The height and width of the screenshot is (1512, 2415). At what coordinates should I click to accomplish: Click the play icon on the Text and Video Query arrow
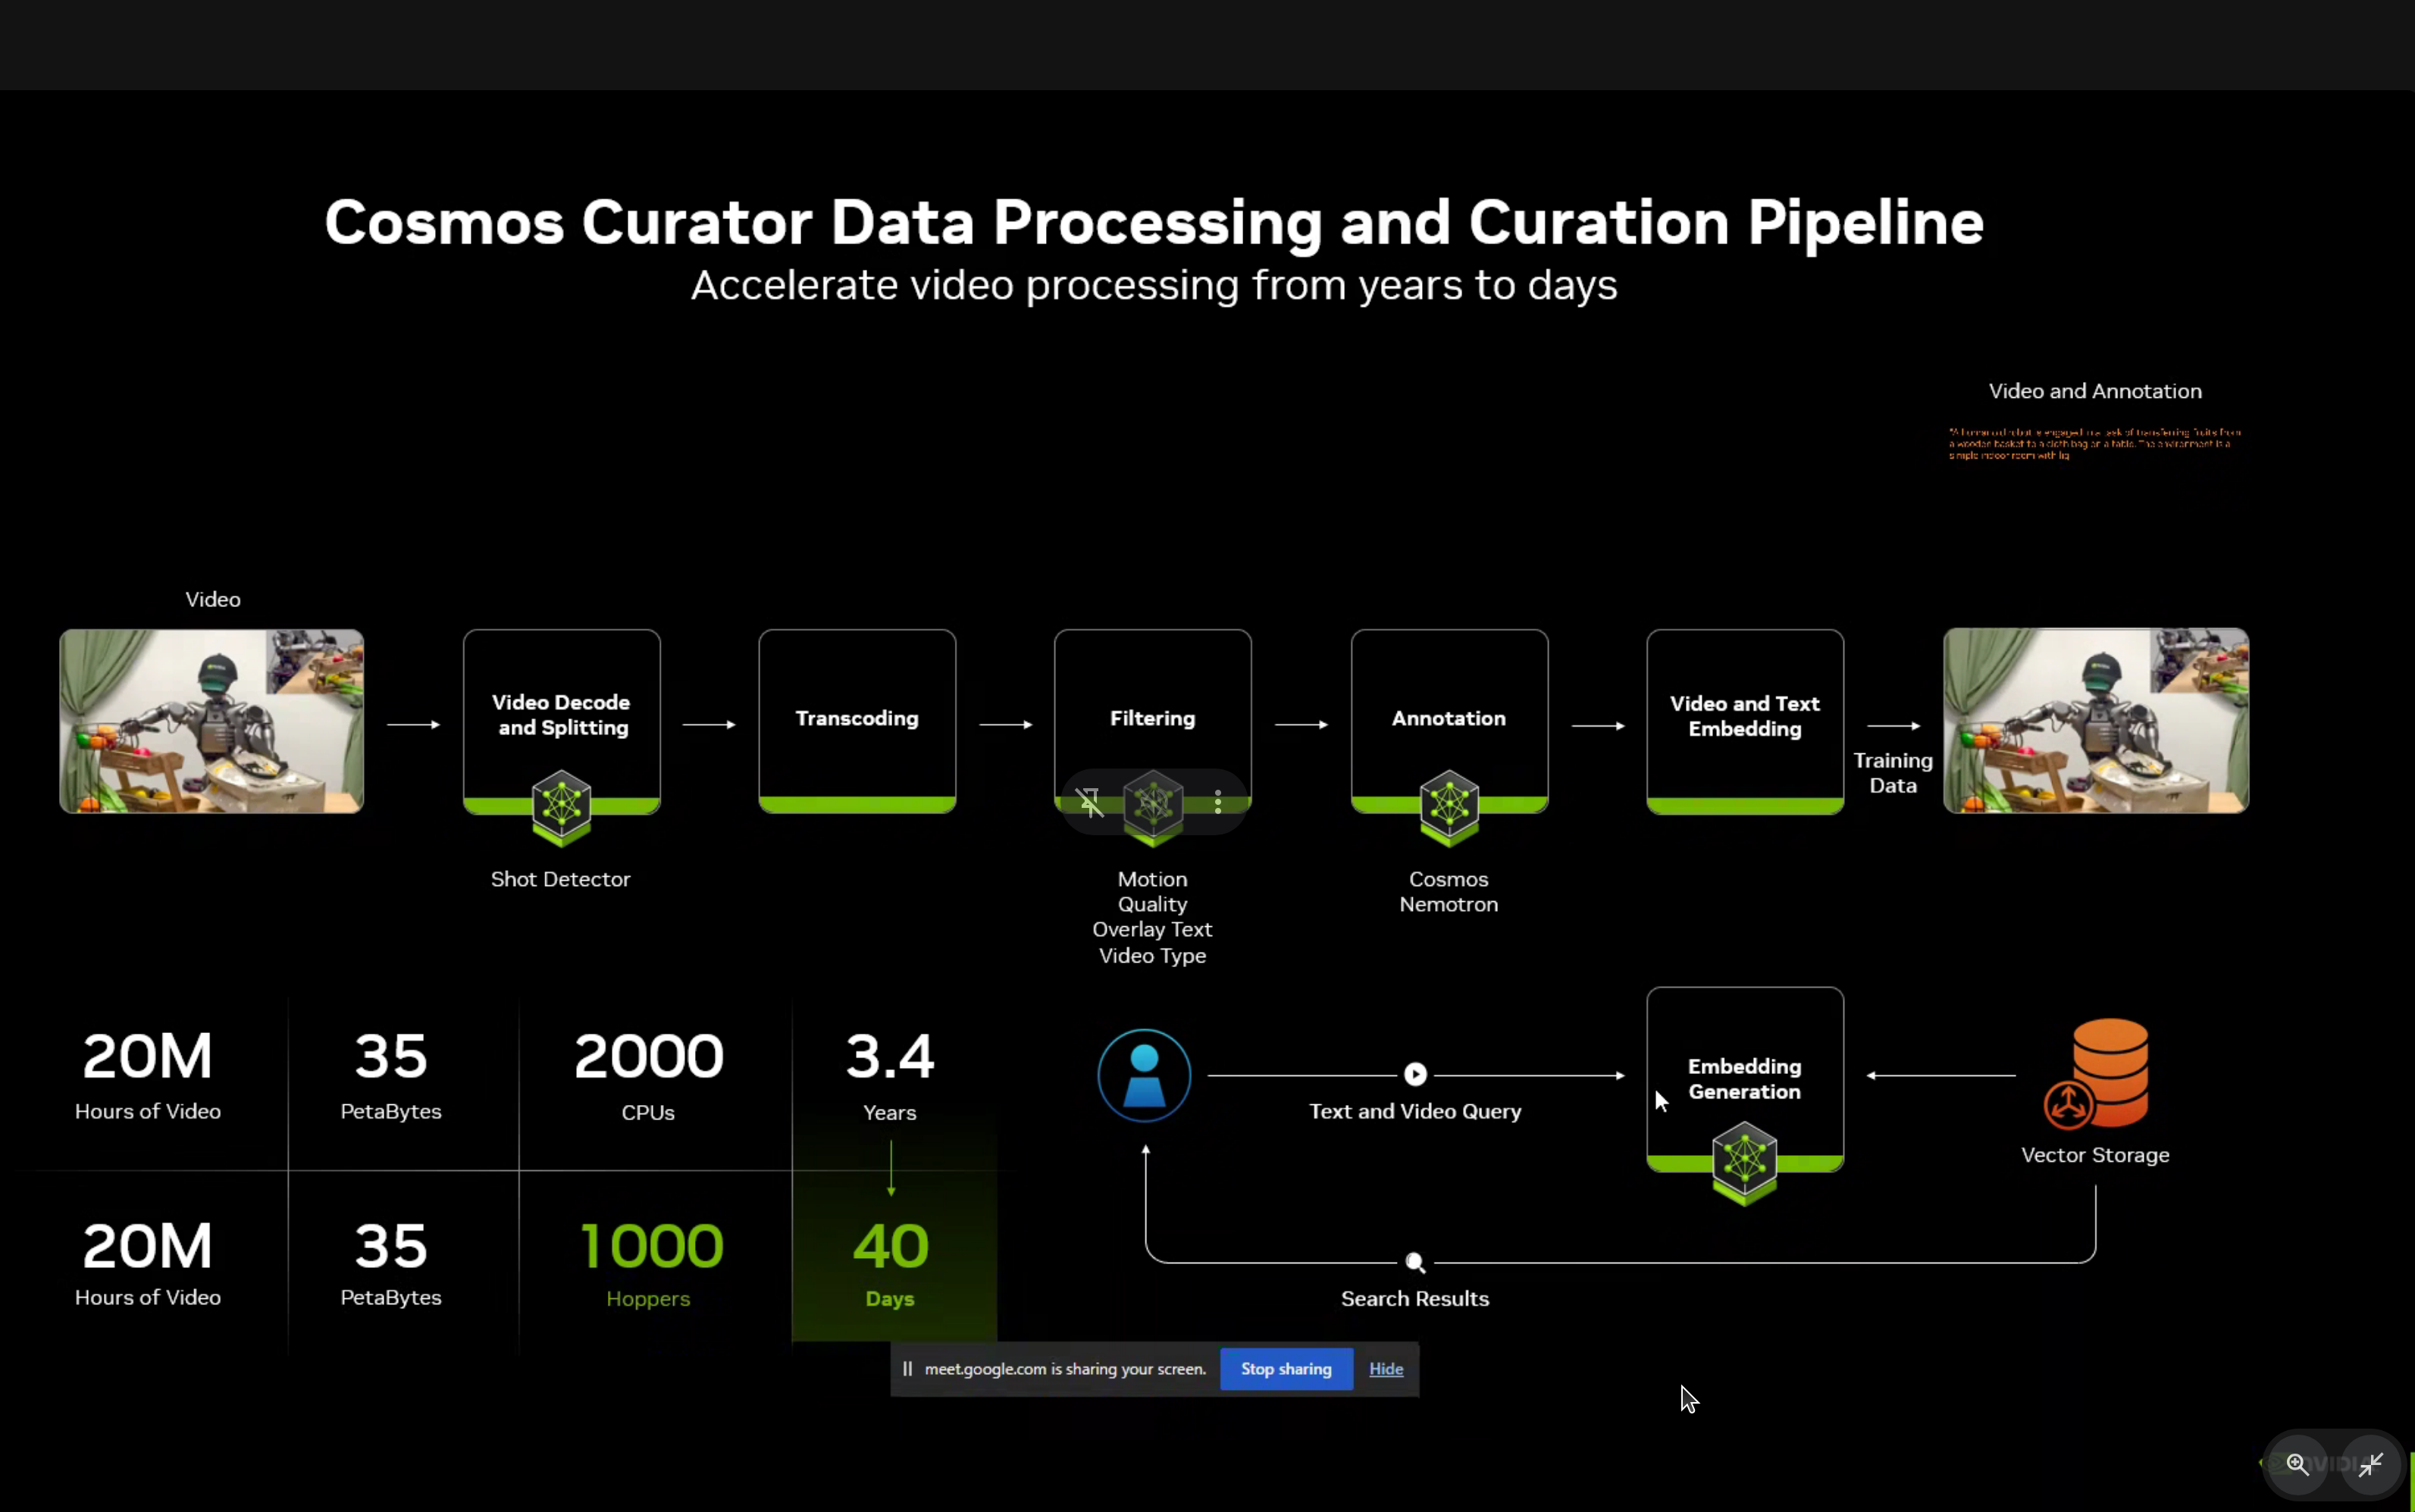coord(1415,1073)
